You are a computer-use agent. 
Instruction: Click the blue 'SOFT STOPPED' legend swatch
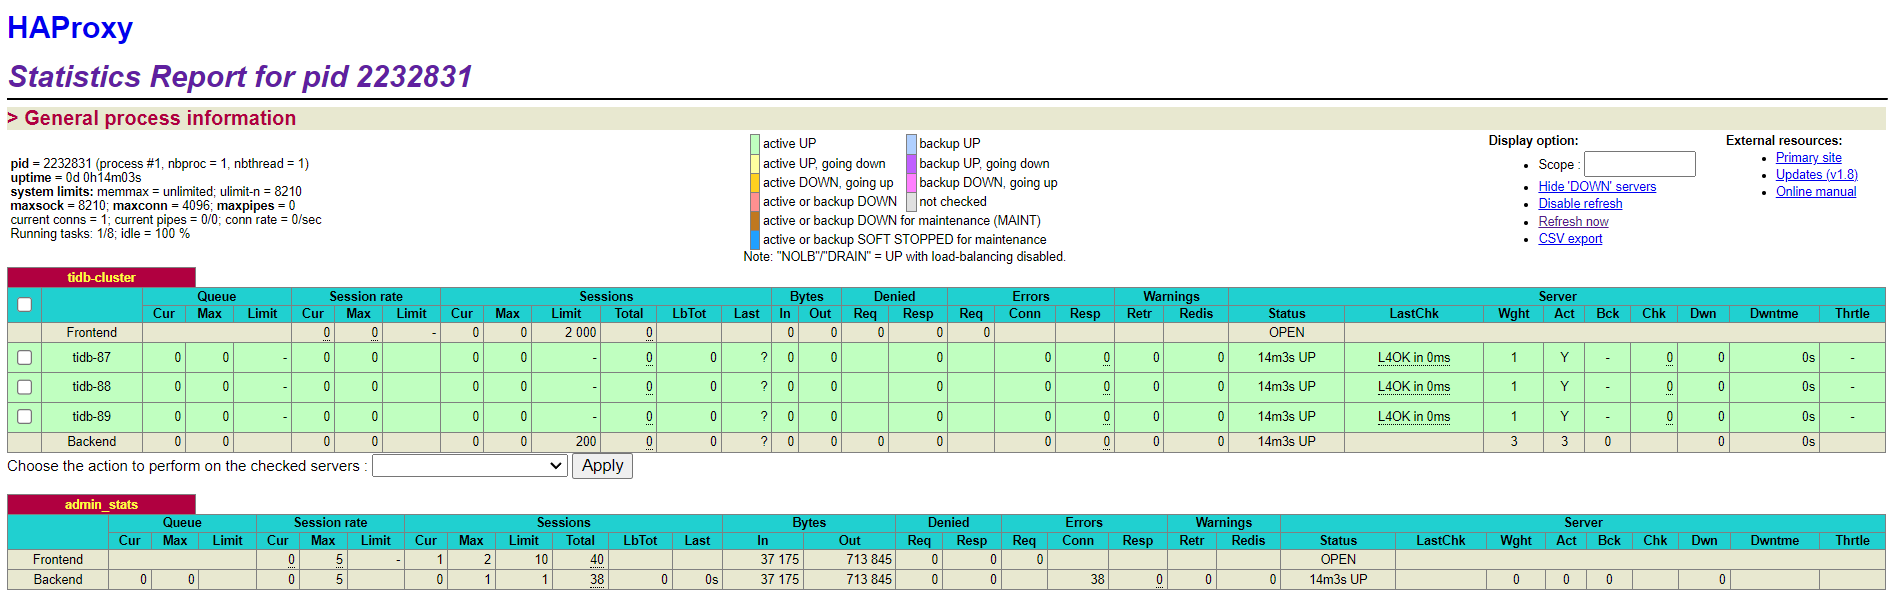pos(755,240)
